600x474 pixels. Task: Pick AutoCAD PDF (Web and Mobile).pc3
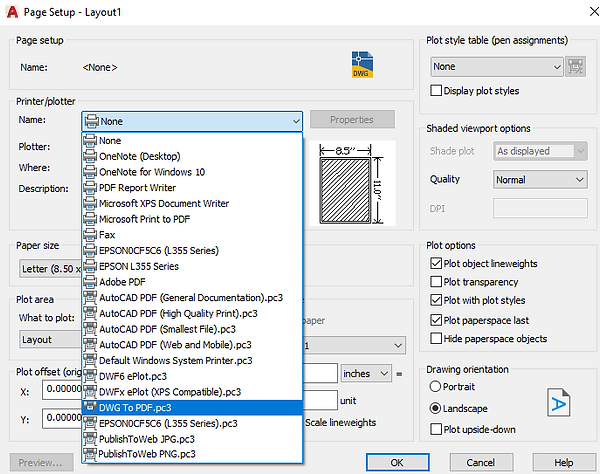pos(192,344)
